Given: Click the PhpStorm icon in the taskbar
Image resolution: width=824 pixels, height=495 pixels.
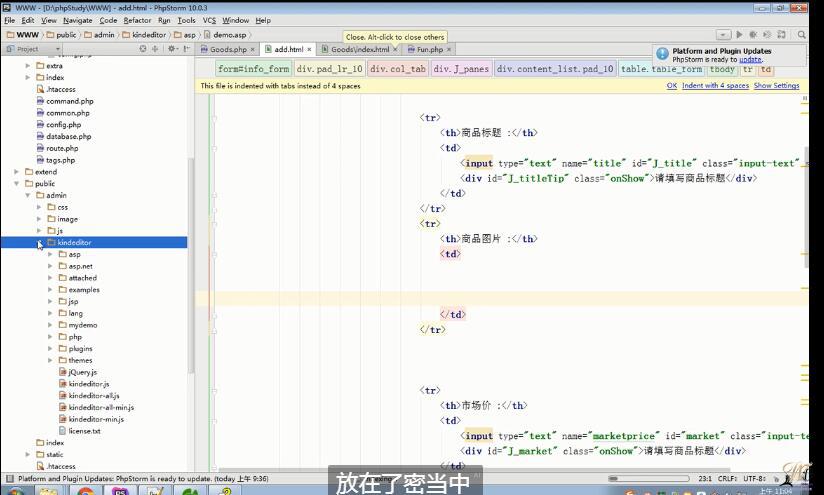Looking at the screenshot, I should [120, 491].
